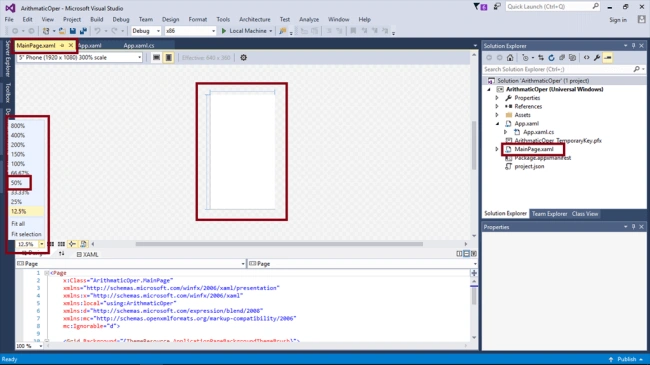650x365 pixels.
Task: Open Properties wrench icon in Solution Explorer
Action: pos(597,58)
